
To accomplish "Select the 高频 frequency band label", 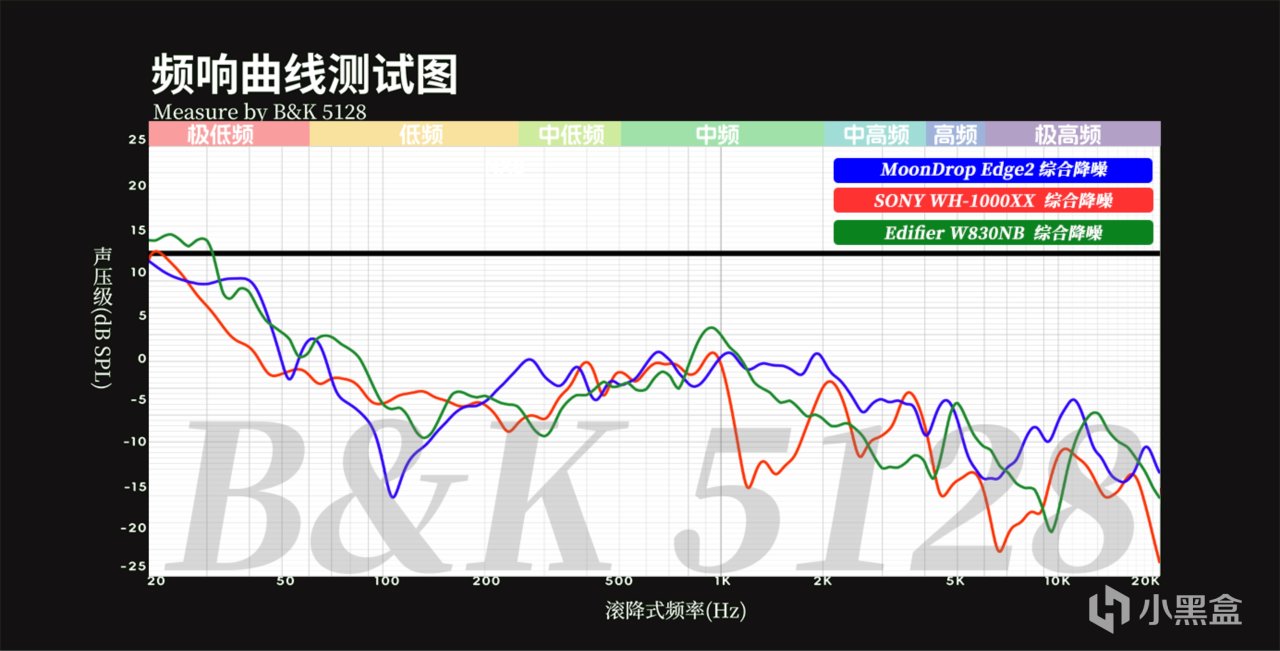I will click(x=955, y=134).
